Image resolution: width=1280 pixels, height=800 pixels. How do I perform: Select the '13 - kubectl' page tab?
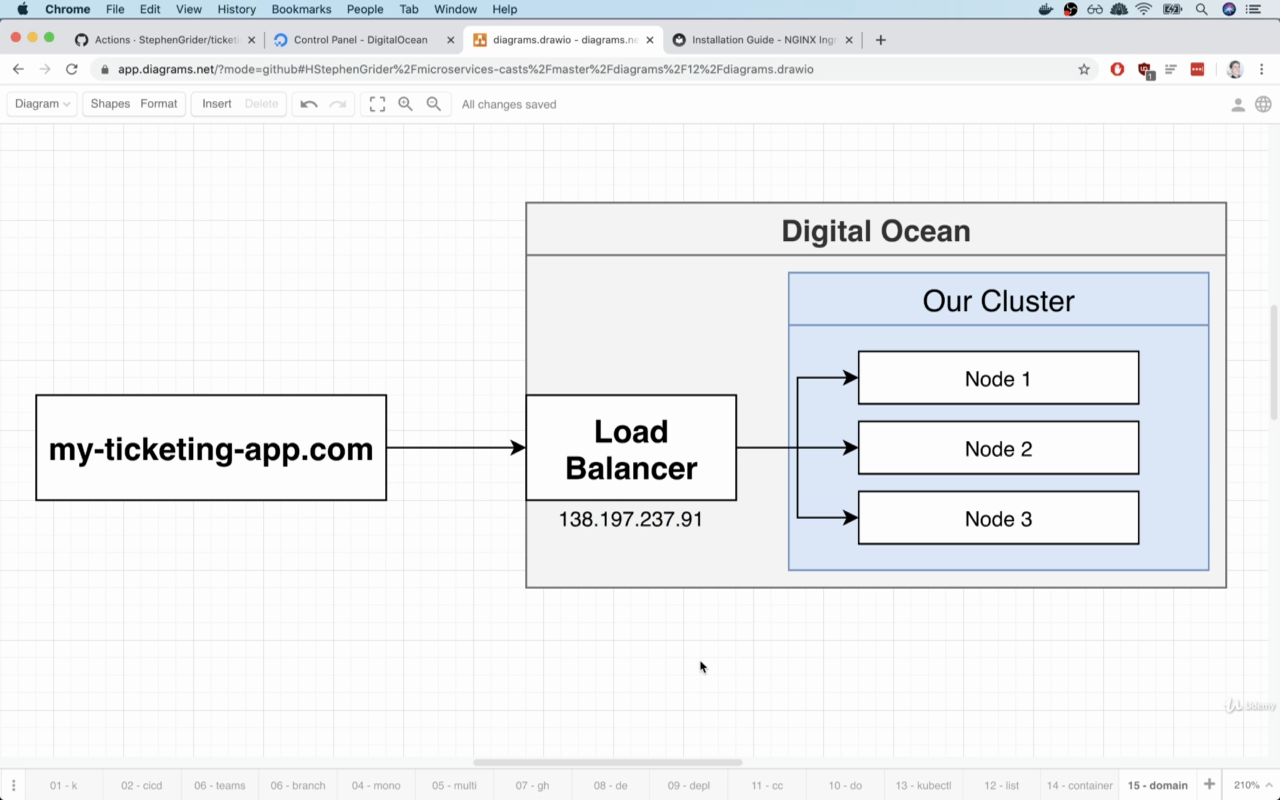click(x=923, y=785)
